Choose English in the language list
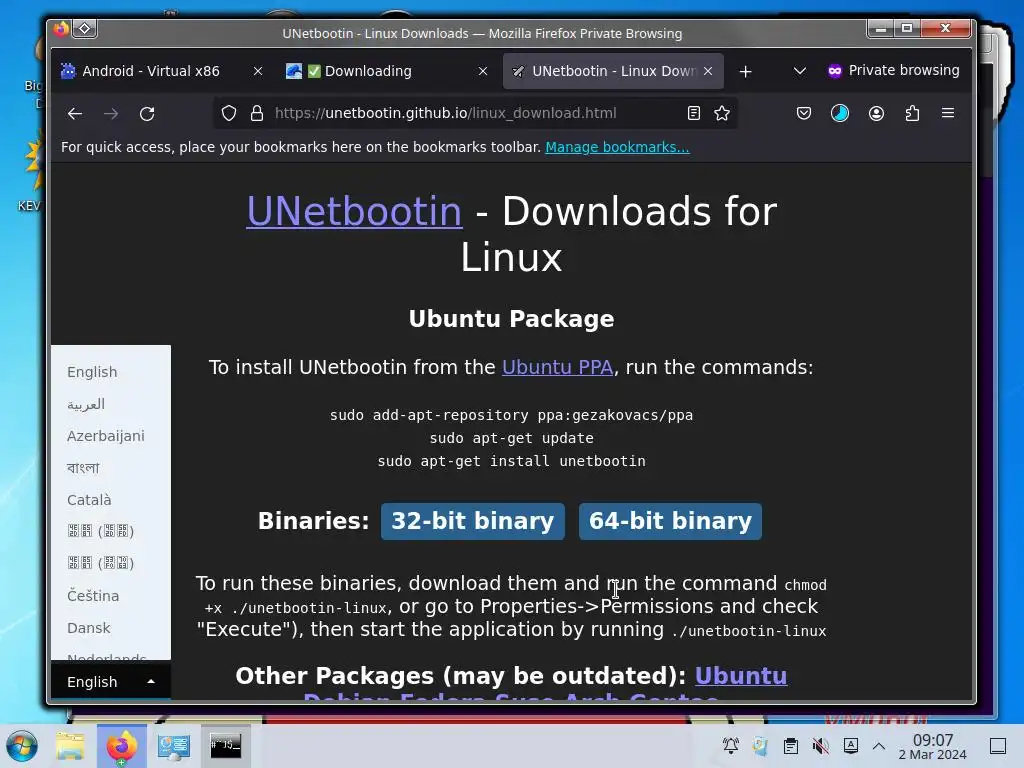Screen dimensions: 1024x768 pyautogui.click(x=92, y=372)
